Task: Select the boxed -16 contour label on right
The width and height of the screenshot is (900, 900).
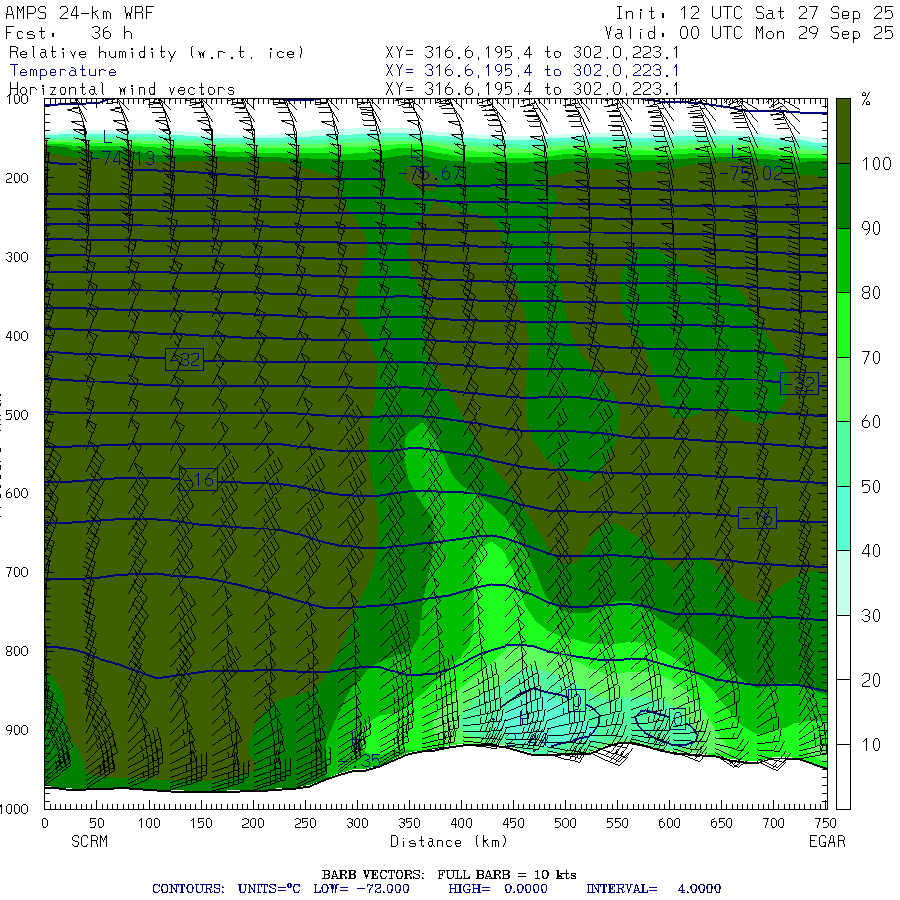Action: coord(757,518)
